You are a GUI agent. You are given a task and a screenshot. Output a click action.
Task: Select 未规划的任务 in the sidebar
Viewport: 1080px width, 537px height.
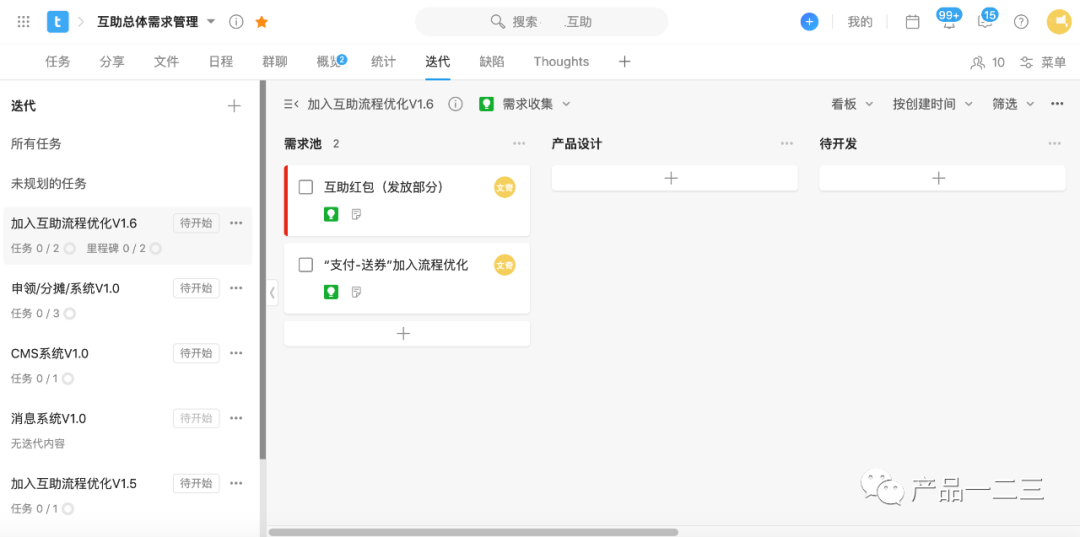[49, 184]
